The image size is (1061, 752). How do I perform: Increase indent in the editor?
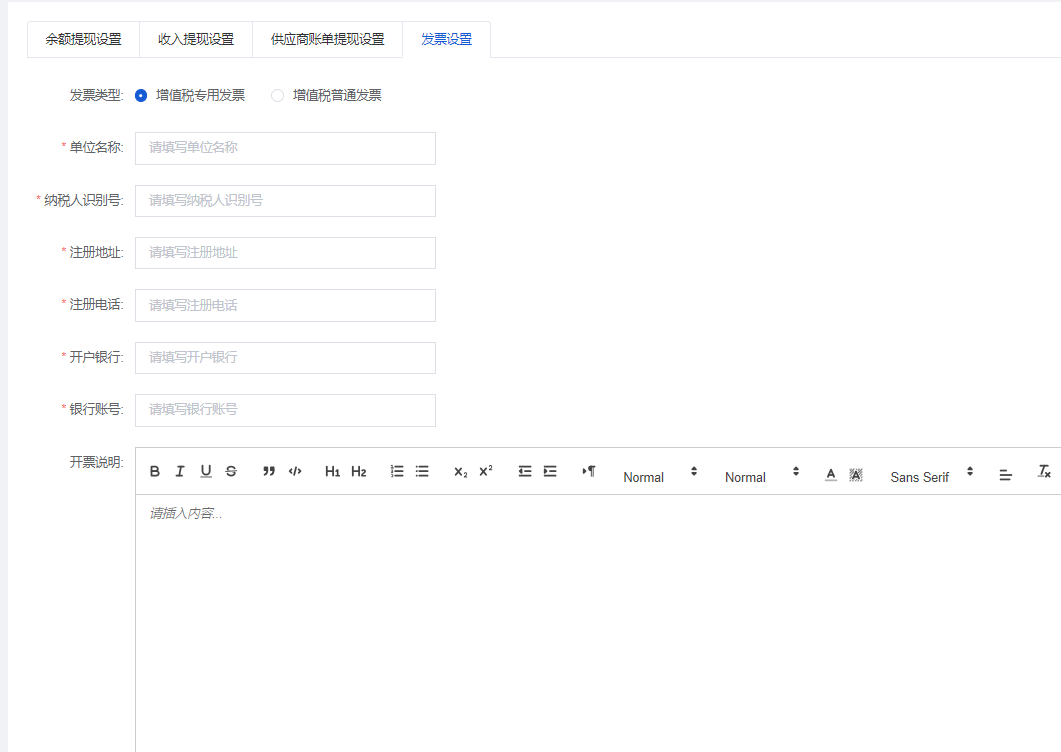(x=550, y=471)
